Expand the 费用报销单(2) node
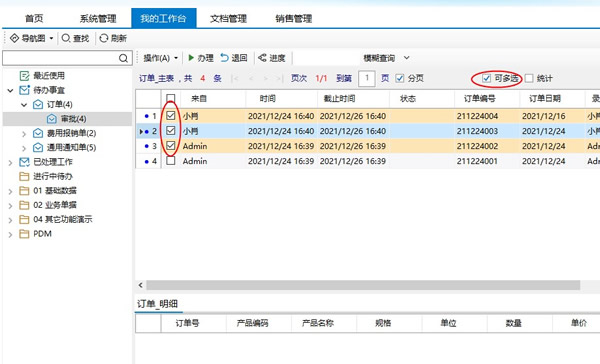The width and height of the screenshot is (600, 364). point(24,134)
